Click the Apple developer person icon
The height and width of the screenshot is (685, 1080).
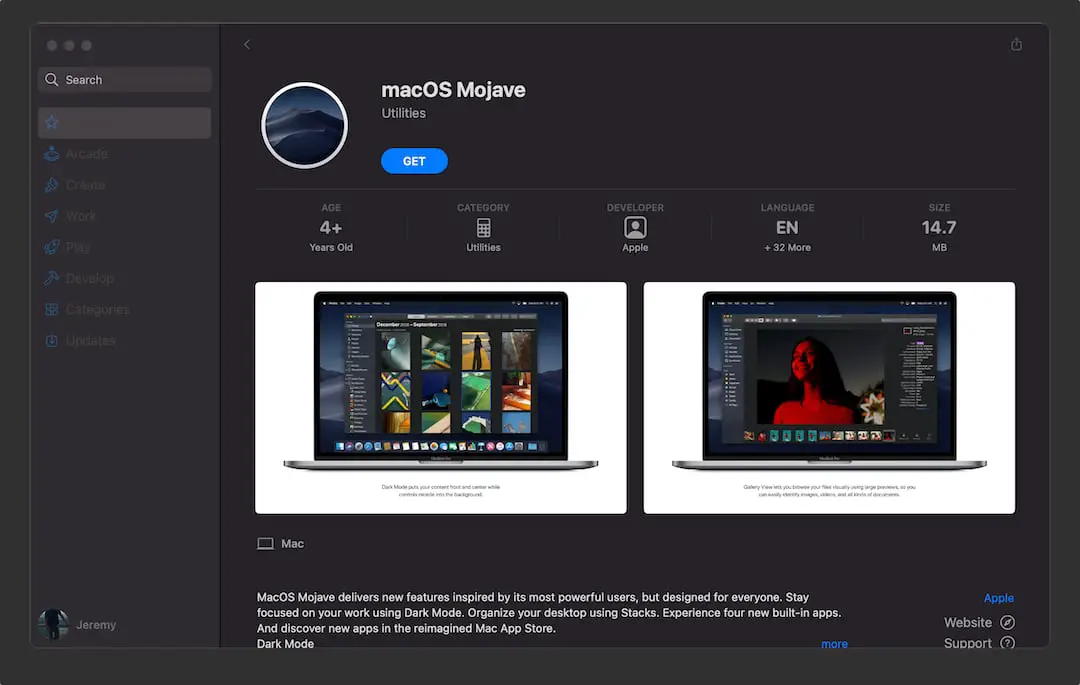coord(635,227)
